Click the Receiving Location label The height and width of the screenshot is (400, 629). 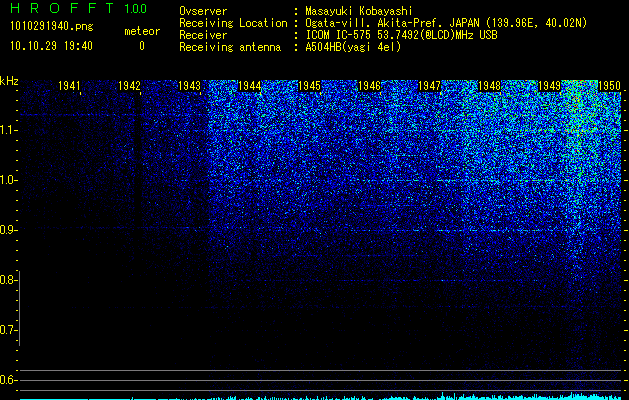point(233,23)
